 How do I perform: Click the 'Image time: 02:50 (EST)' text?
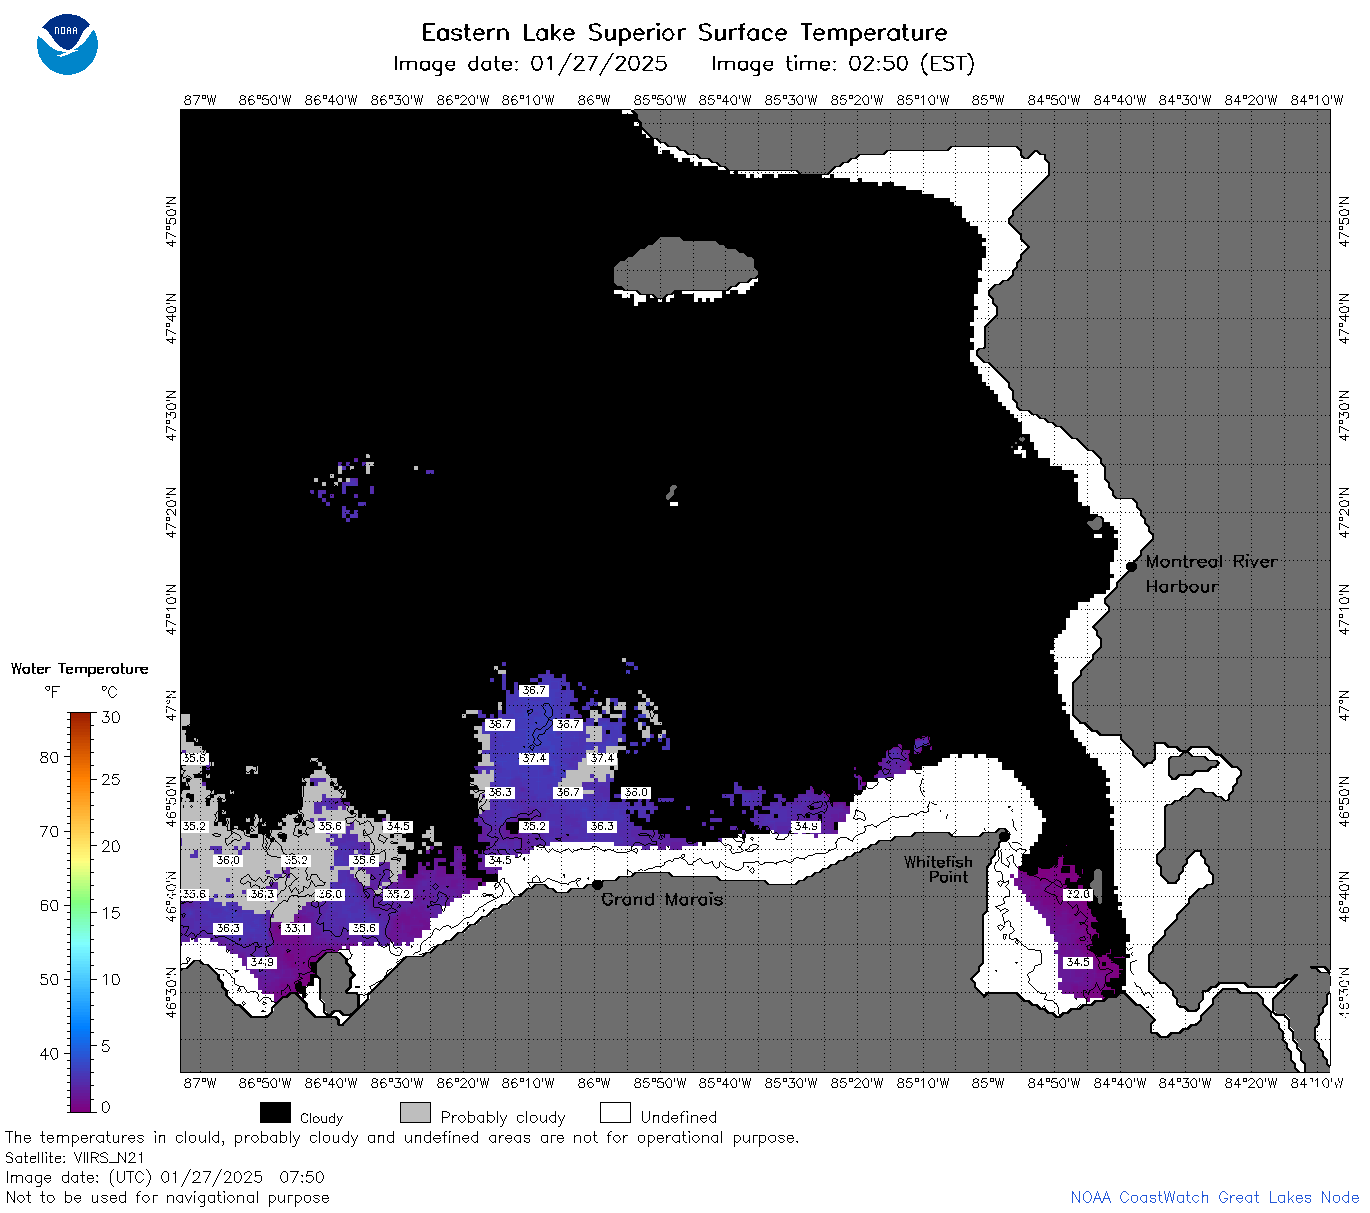coord(842,64)
